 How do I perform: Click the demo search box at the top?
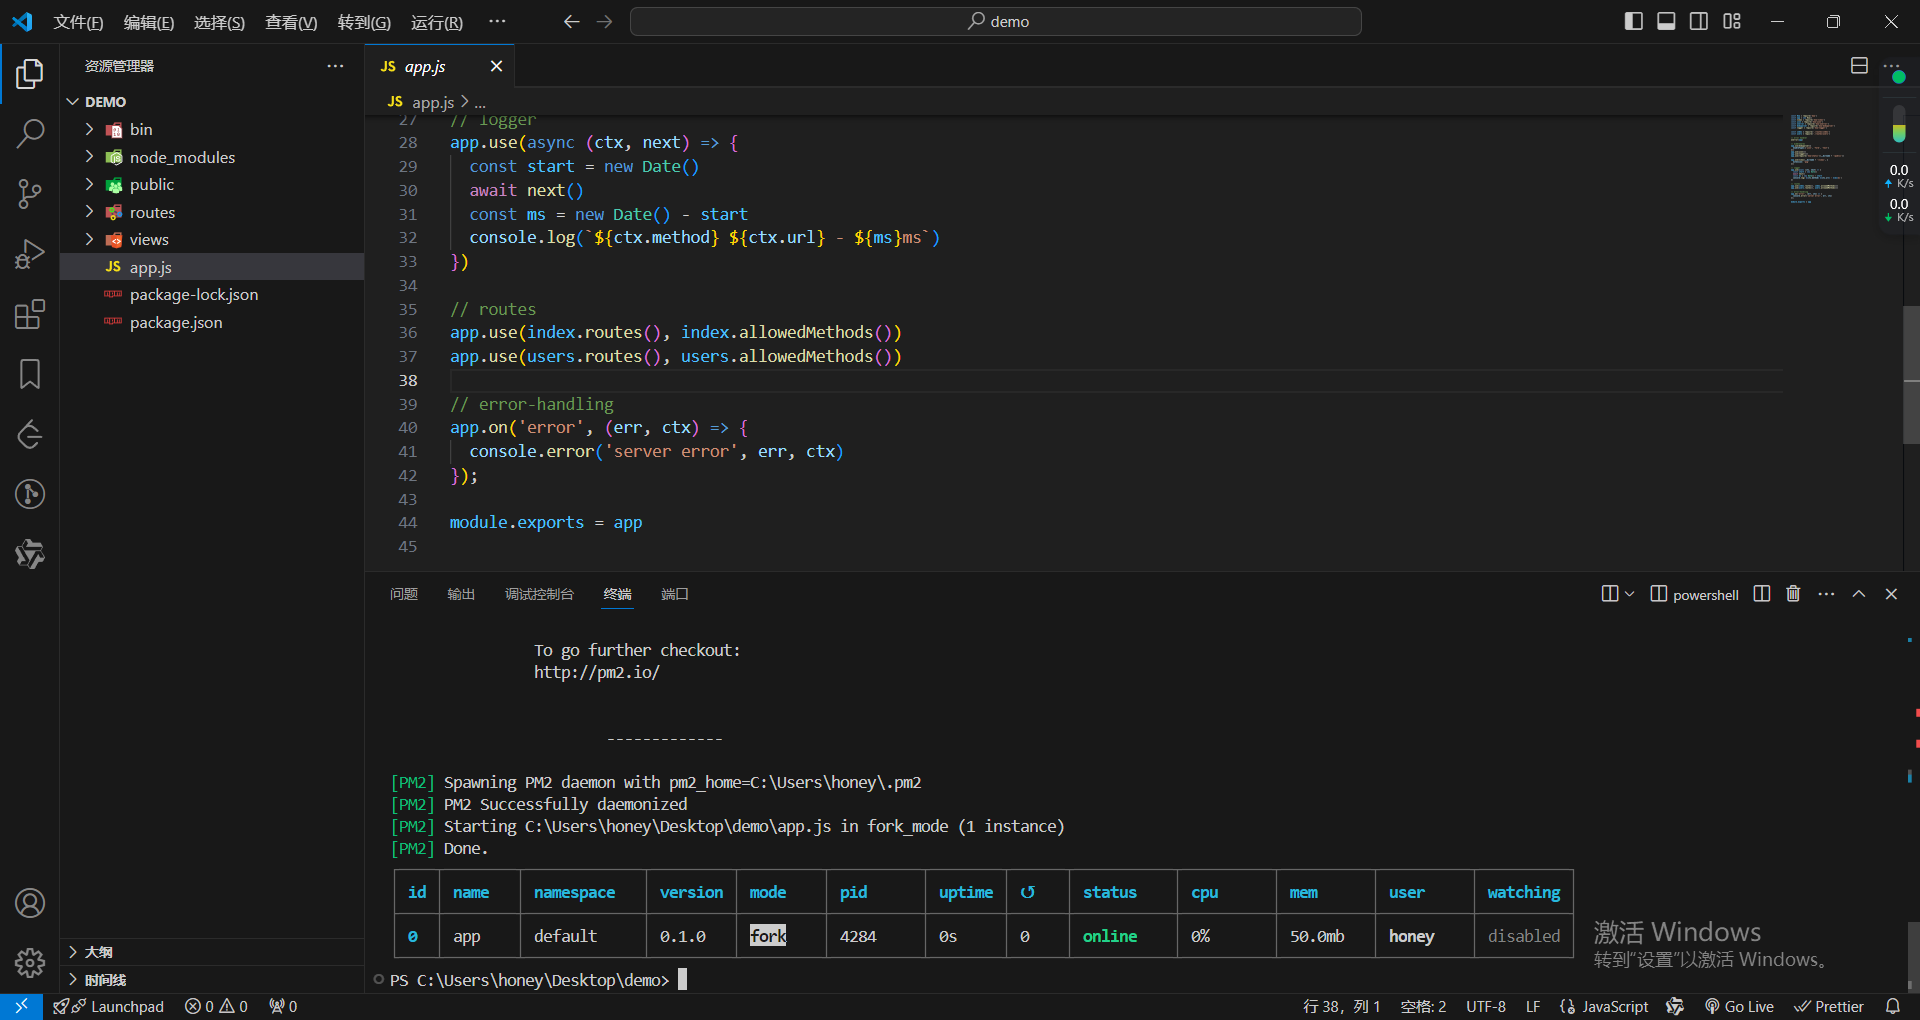pos(995,20)
